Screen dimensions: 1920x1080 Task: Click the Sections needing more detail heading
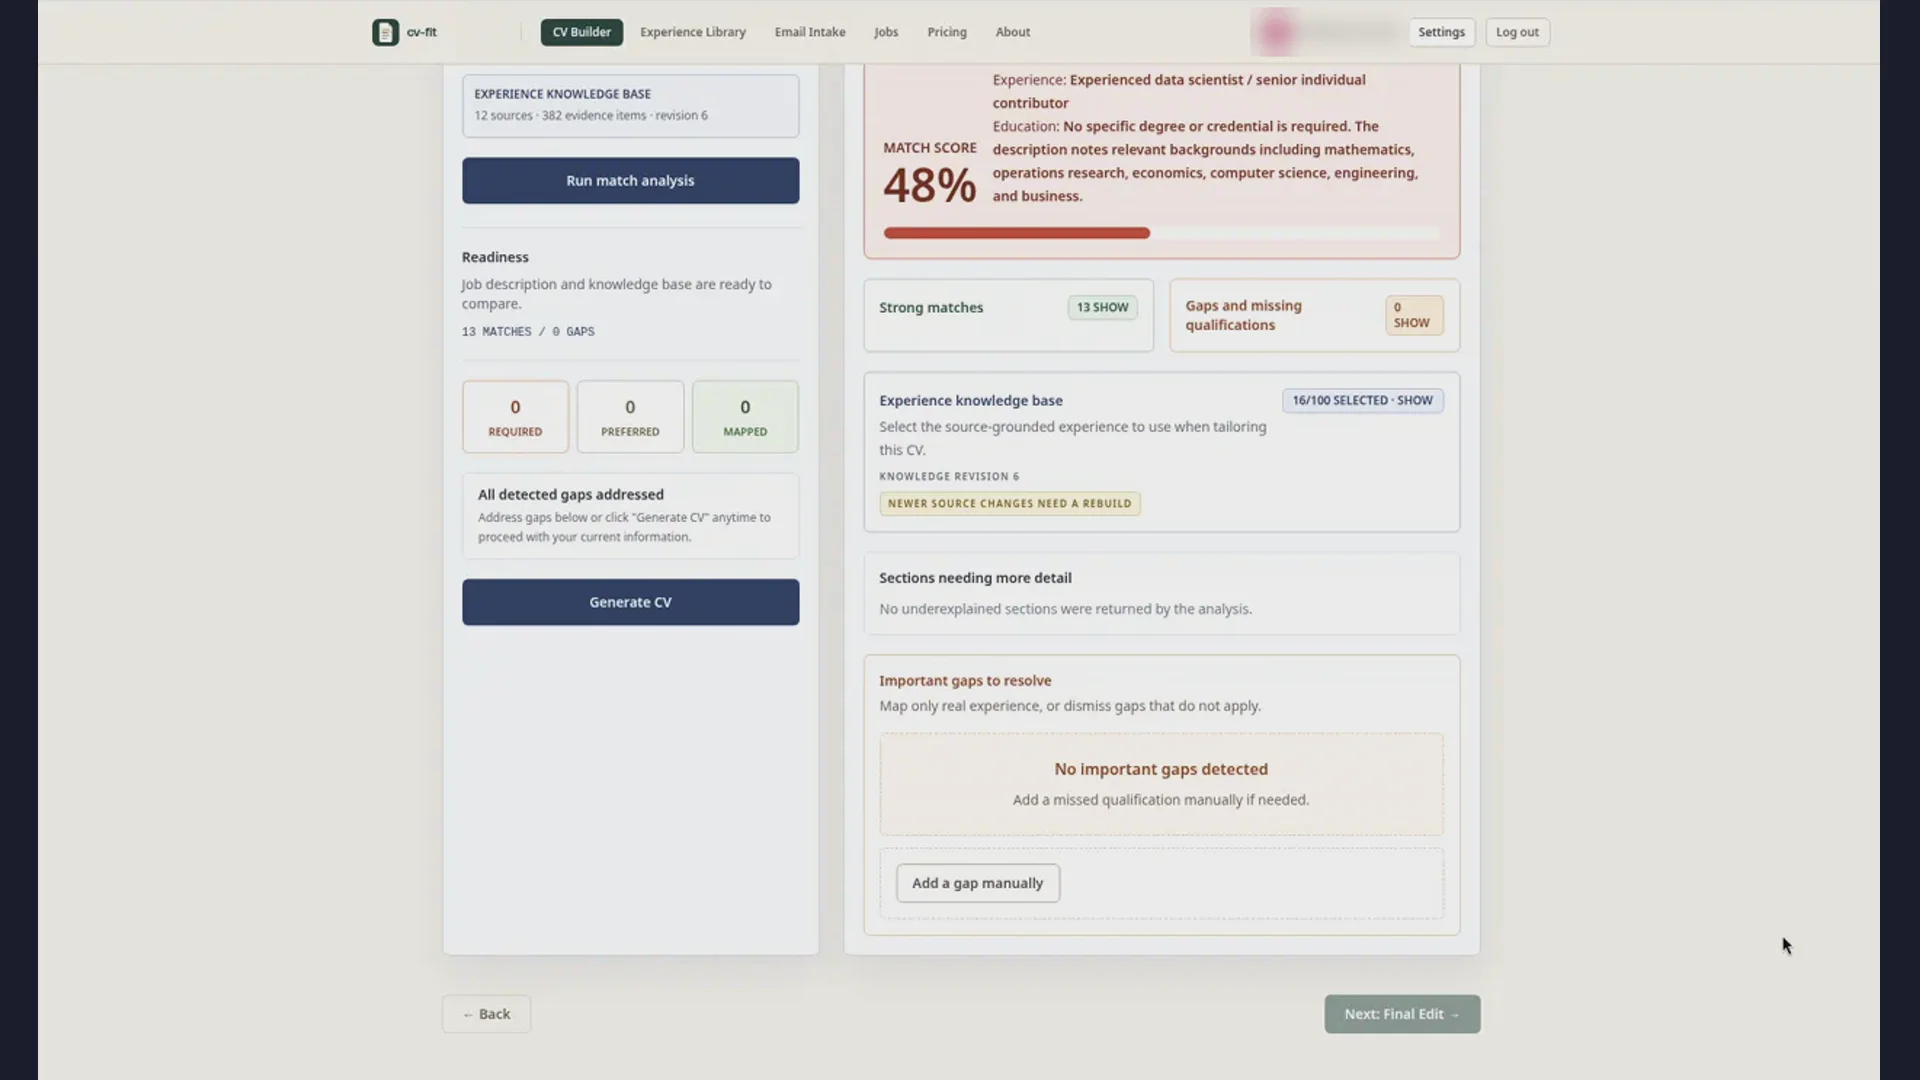[x=975, y=578]
